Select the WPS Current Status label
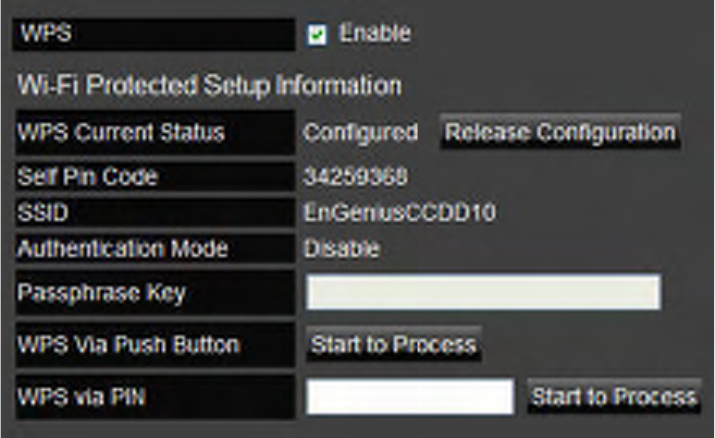This screenshot has width=715, height=438. pyautogui.click(x=155, y=133)
